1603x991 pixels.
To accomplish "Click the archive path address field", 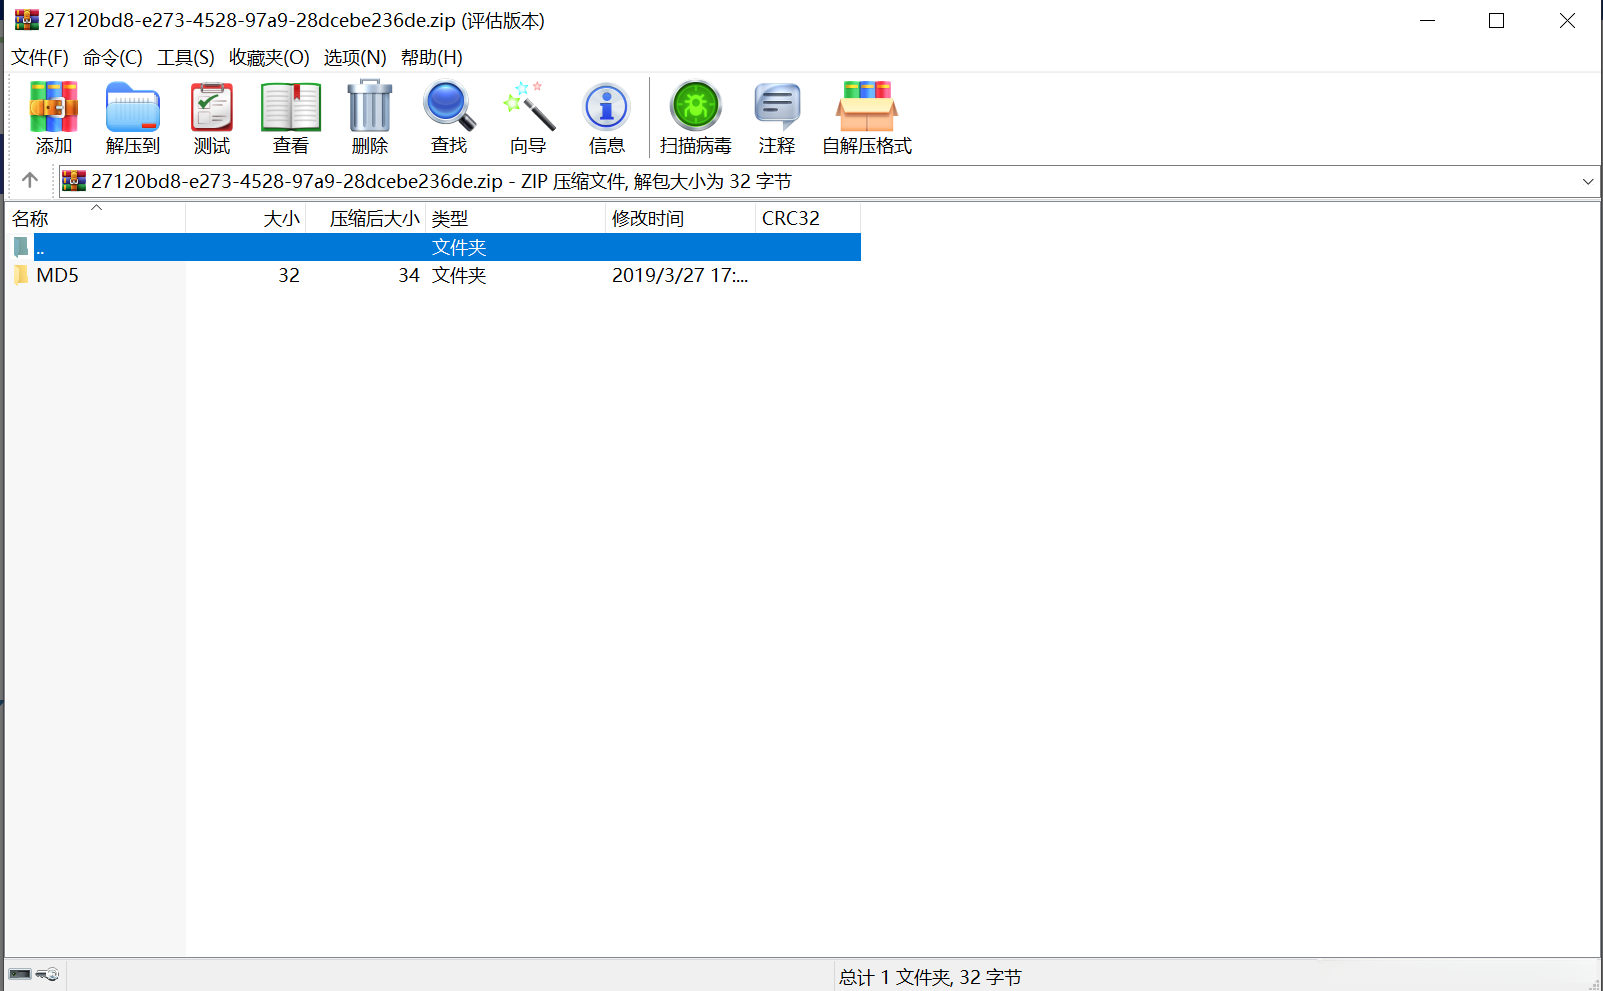I will pos(829,181).
